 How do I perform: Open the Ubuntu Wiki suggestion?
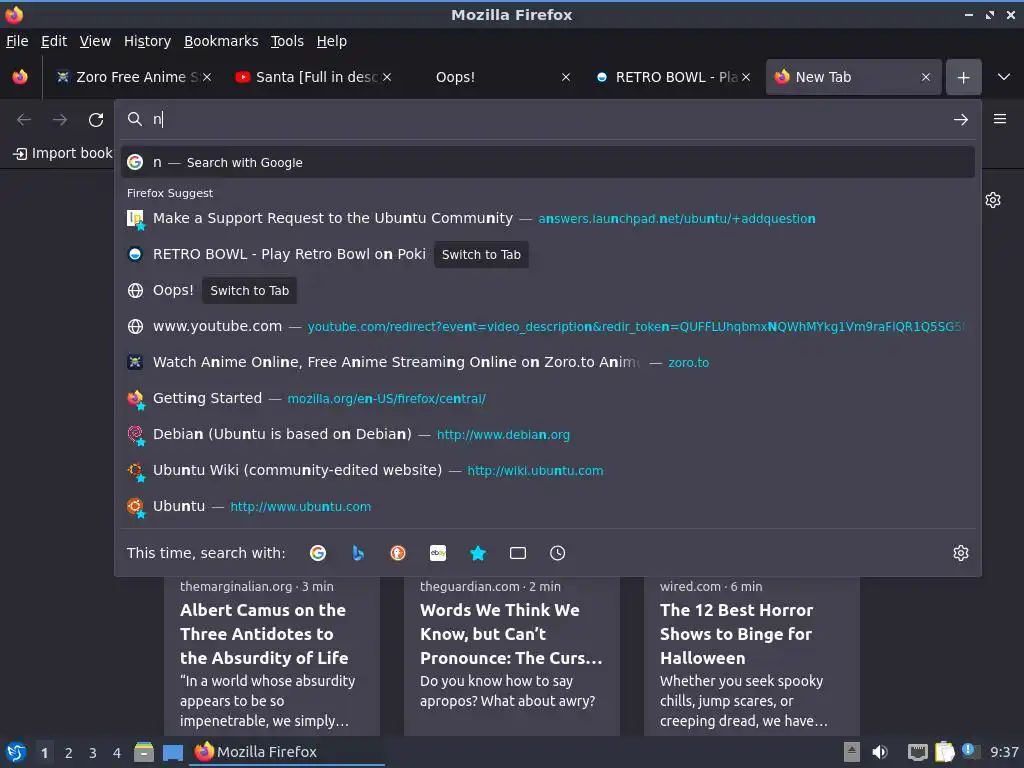pos(547,470)
